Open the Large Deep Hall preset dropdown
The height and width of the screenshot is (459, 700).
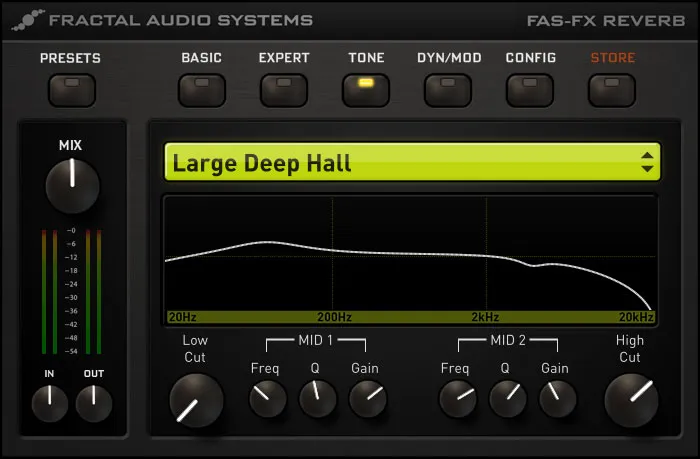(400, 163)
